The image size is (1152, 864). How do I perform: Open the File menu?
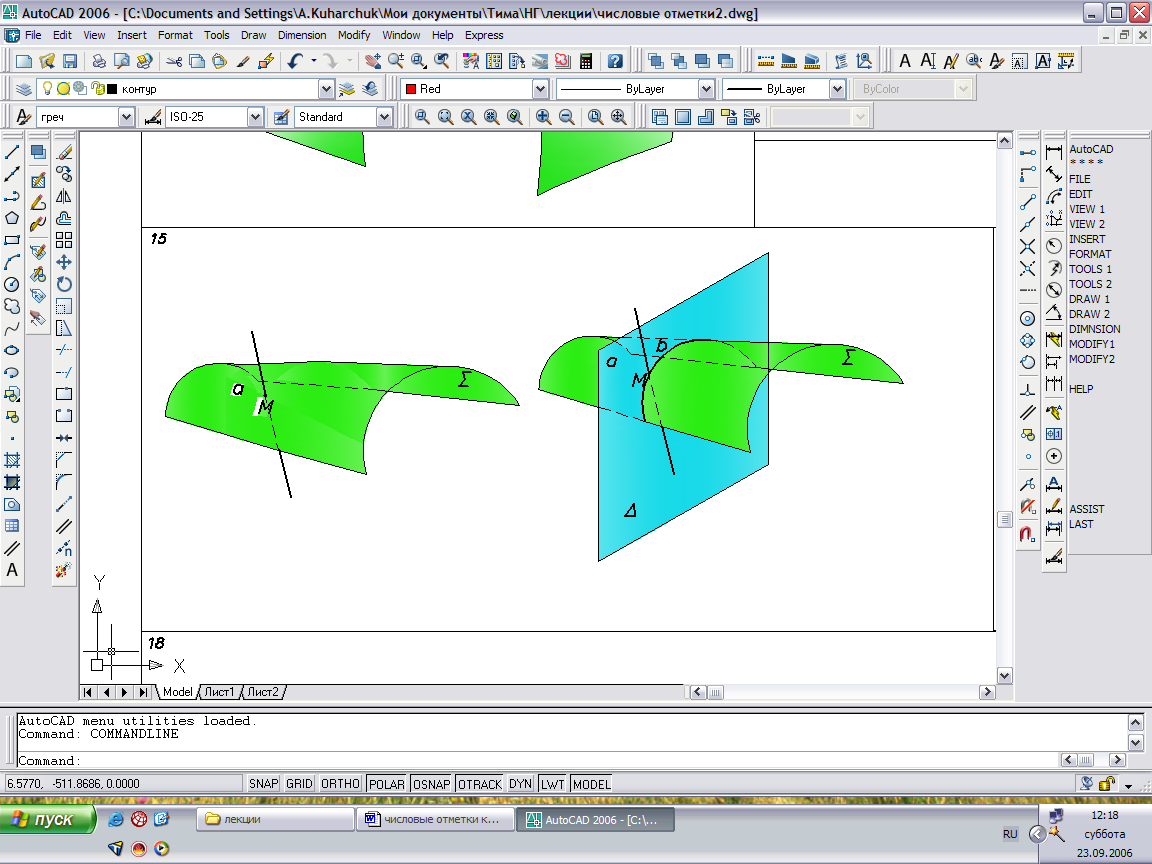point(33,35)
